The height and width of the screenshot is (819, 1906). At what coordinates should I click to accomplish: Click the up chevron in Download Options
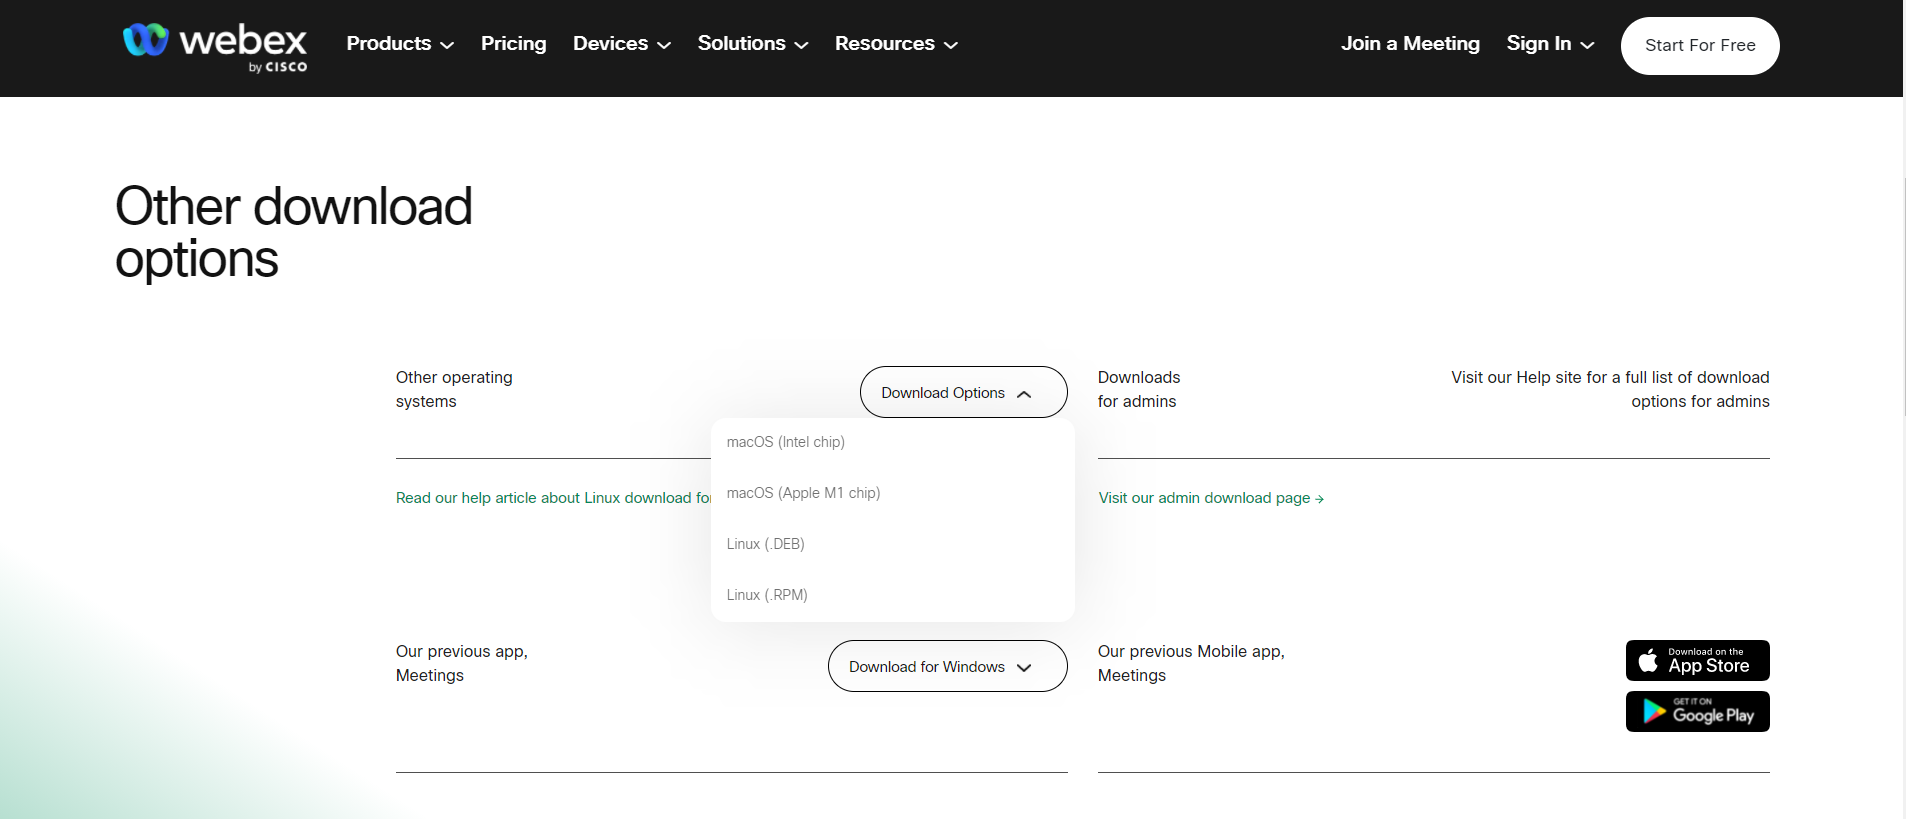pos(1024,394)
